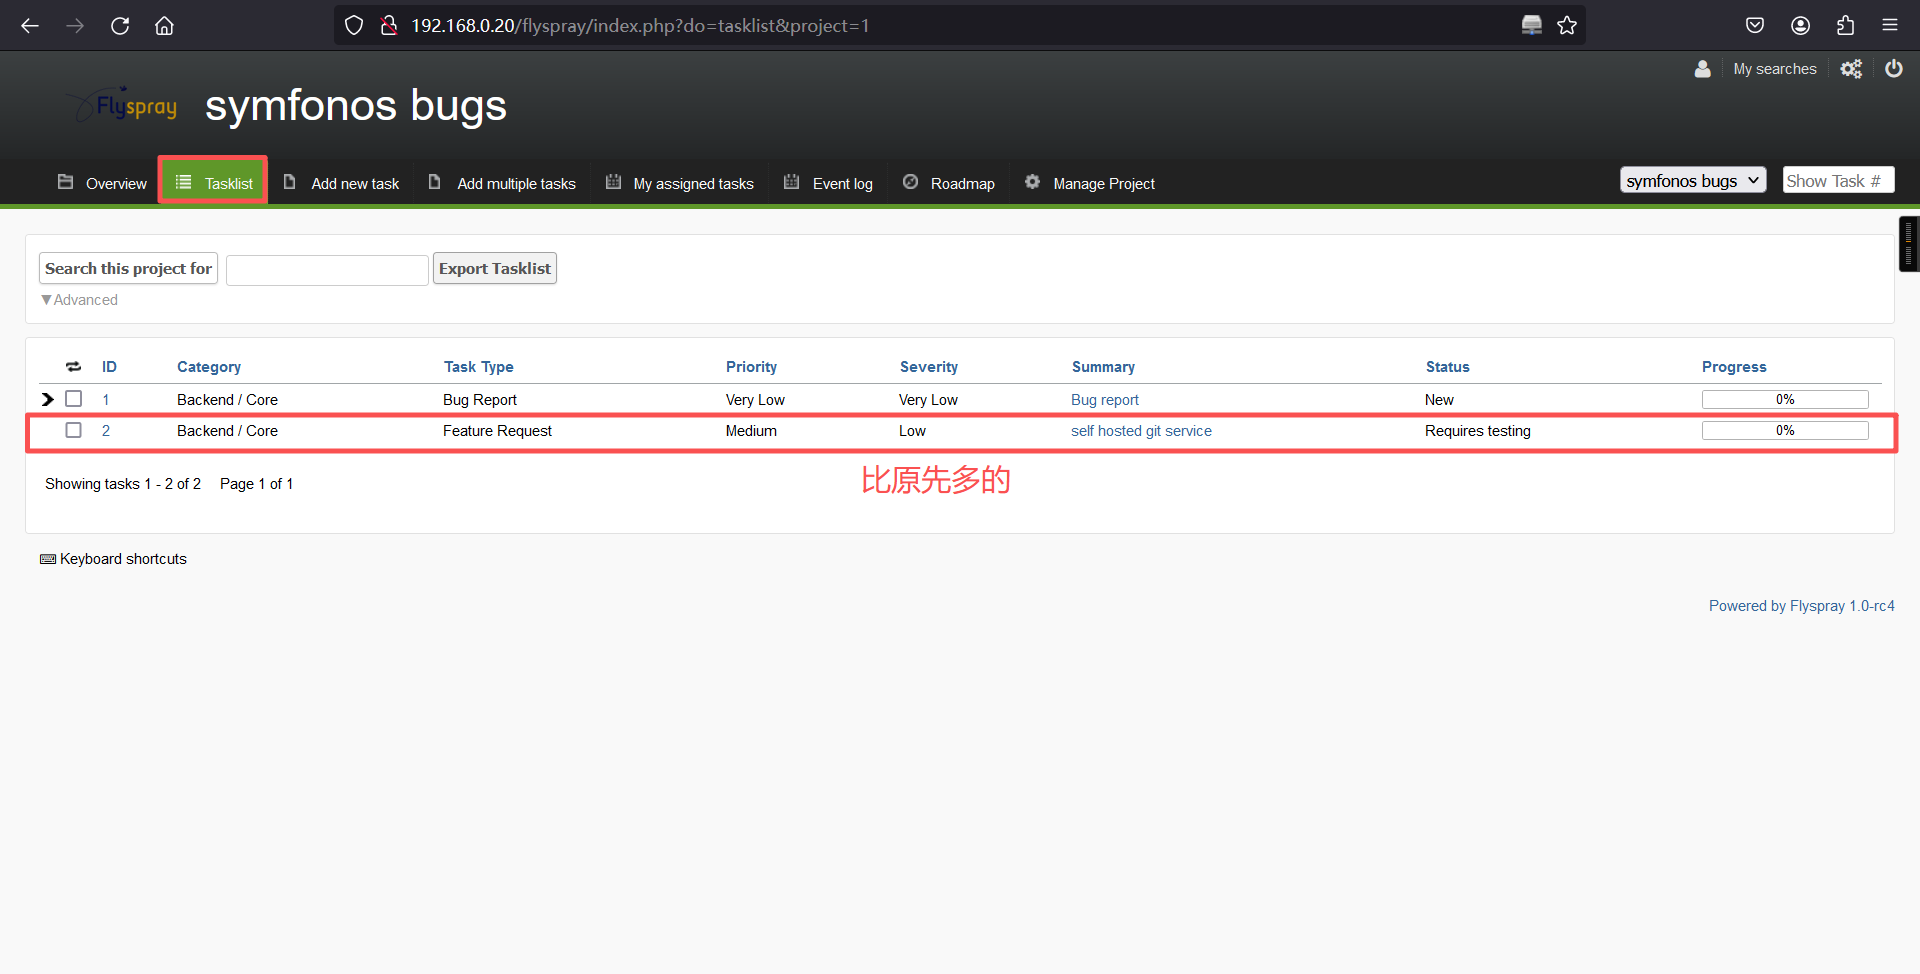Click the Show Task # input field
This screenshot has width=1920, height=974.
click(x=1838, y=180)
